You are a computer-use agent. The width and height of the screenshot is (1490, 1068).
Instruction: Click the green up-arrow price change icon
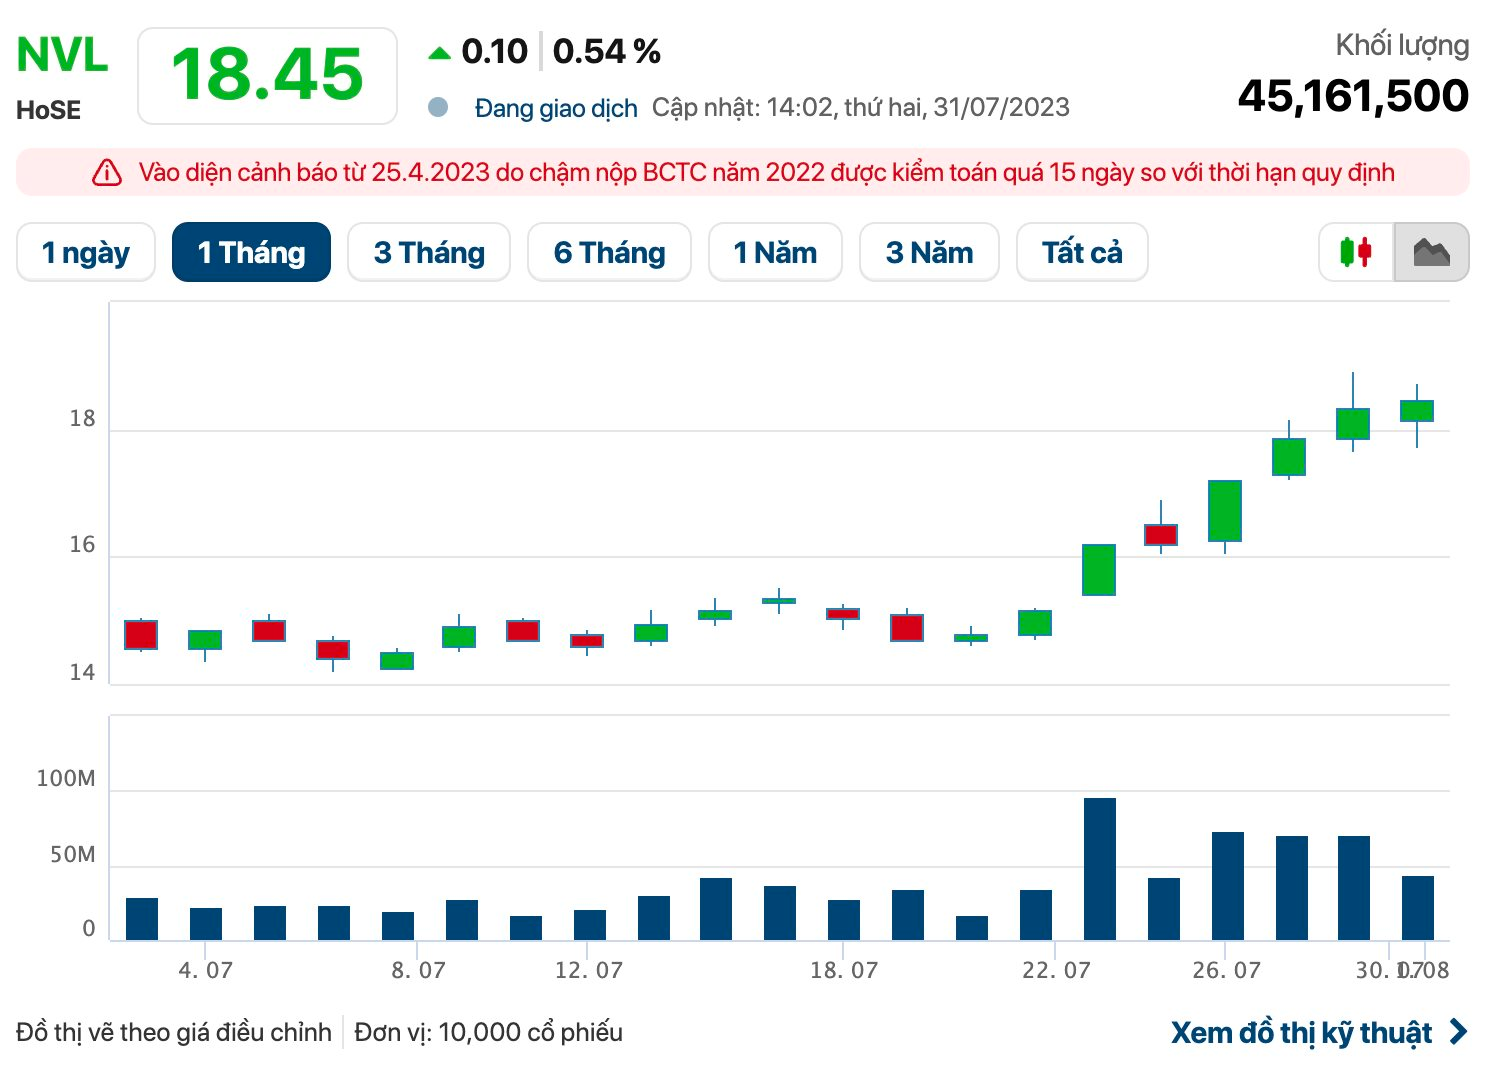(439, 53)
